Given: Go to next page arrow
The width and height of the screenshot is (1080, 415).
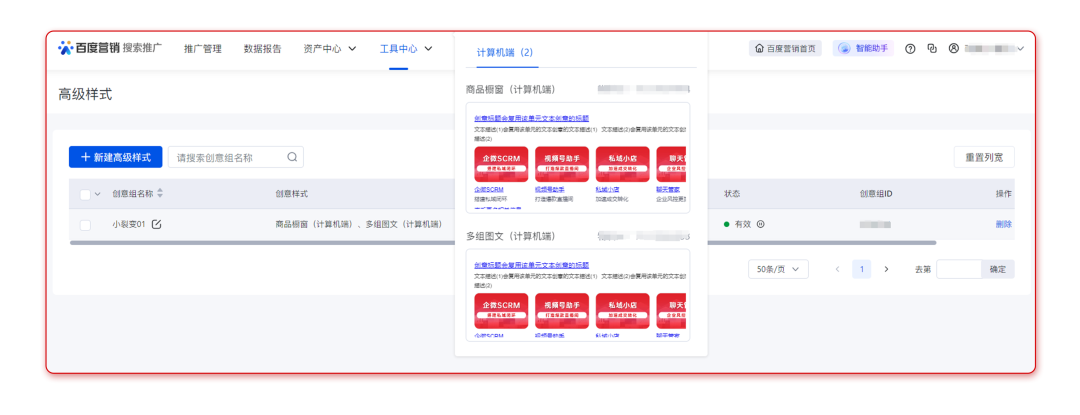Looking at the screenshot, I should [886, 269].
